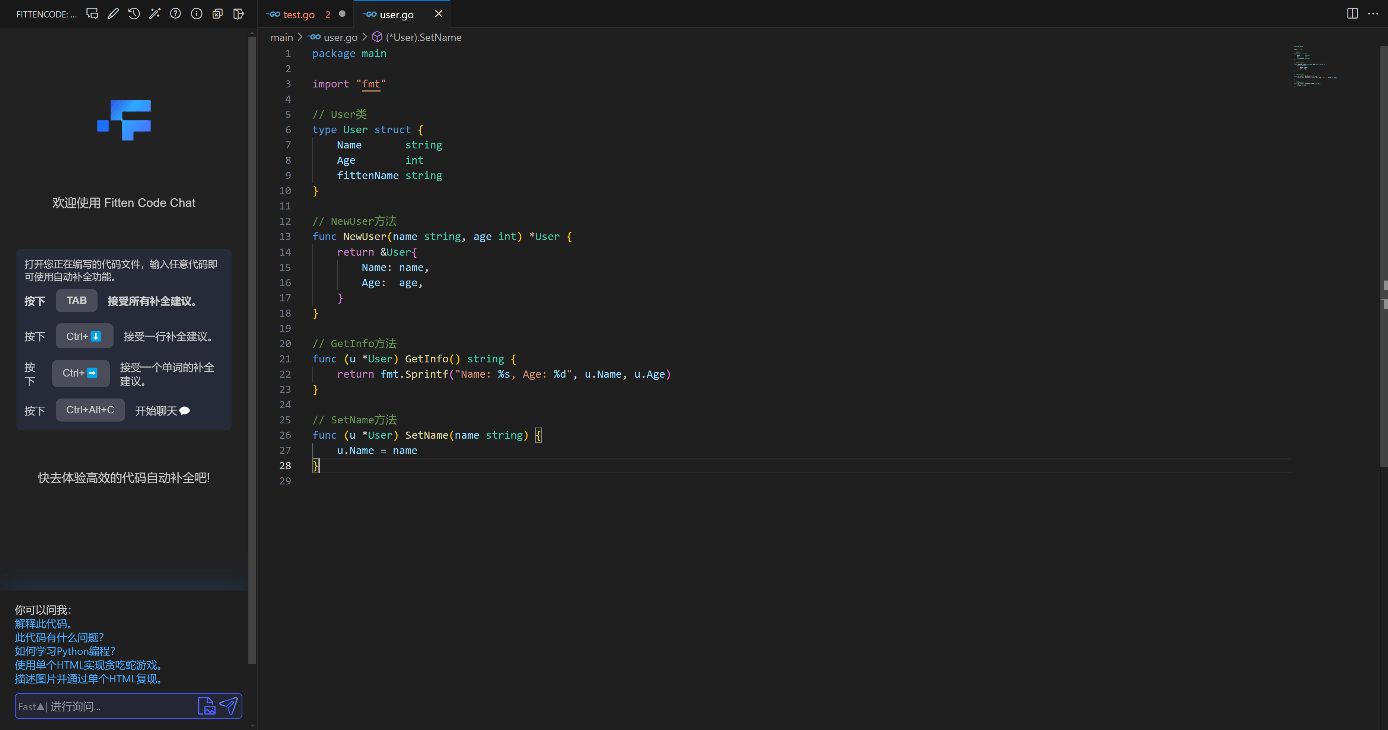Image resolution: width=1388 pixels, height=730 pixels.
Task: Click the Fitten toolbar logout door icon
Action: point(238,14)
